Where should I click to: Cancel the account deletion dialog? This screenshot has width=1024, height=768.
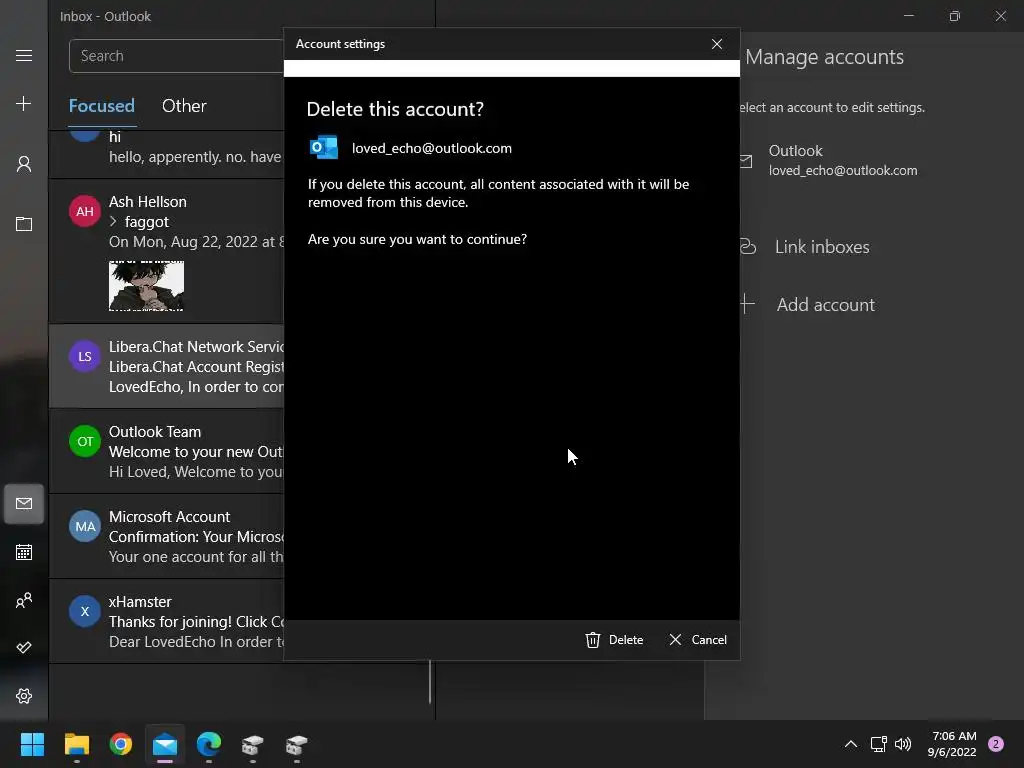click(x=697, y=640)
